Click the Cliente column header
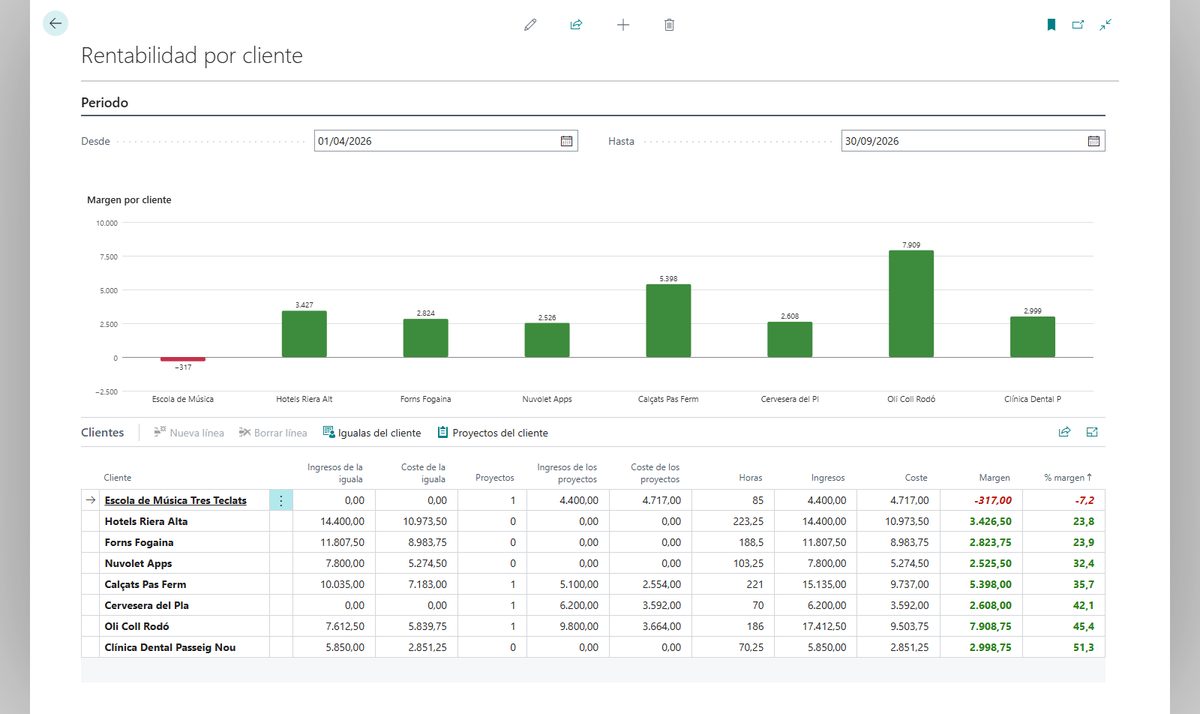The image size is (1200, 714). pos(117,478)
